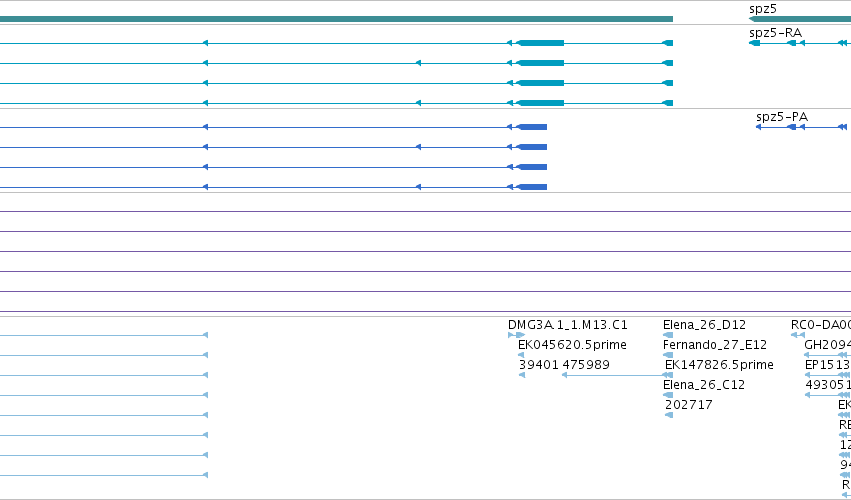Select EST label 475989
851x500 pixels.
586,365
